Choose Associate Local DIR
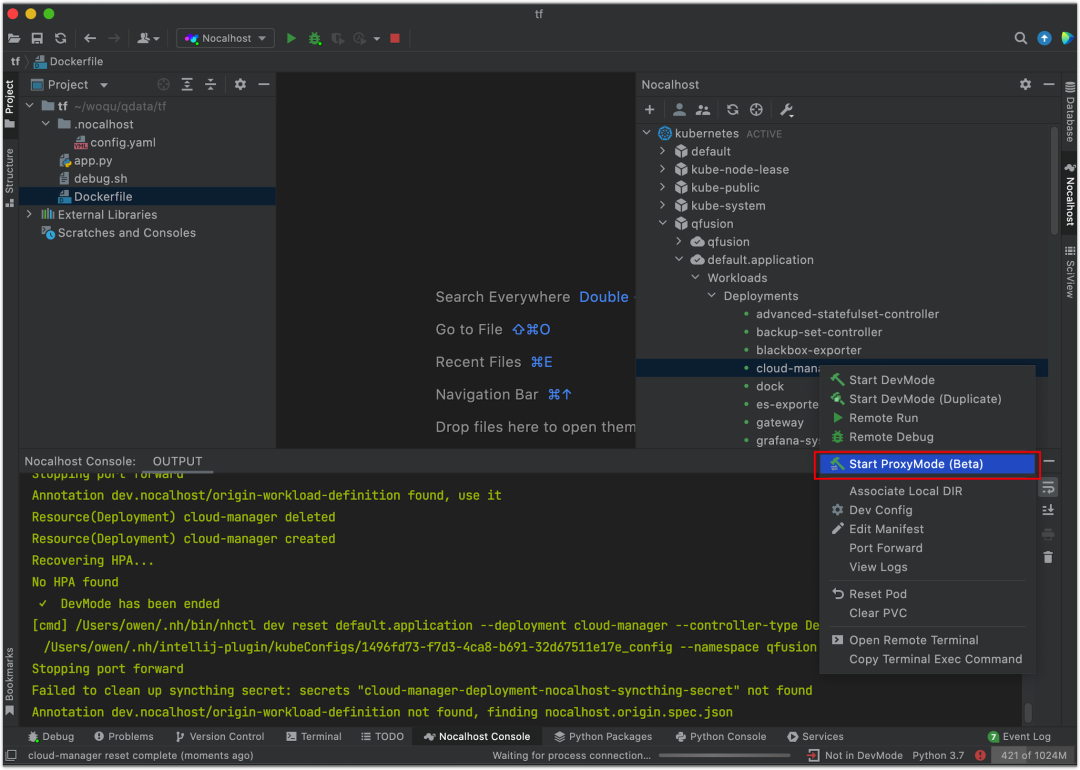 (927, 491)
